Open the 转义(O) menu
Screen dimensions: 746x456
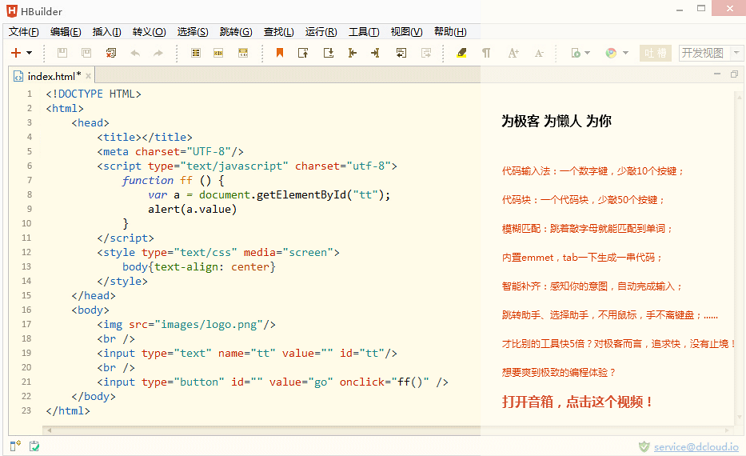pos(149,32)
